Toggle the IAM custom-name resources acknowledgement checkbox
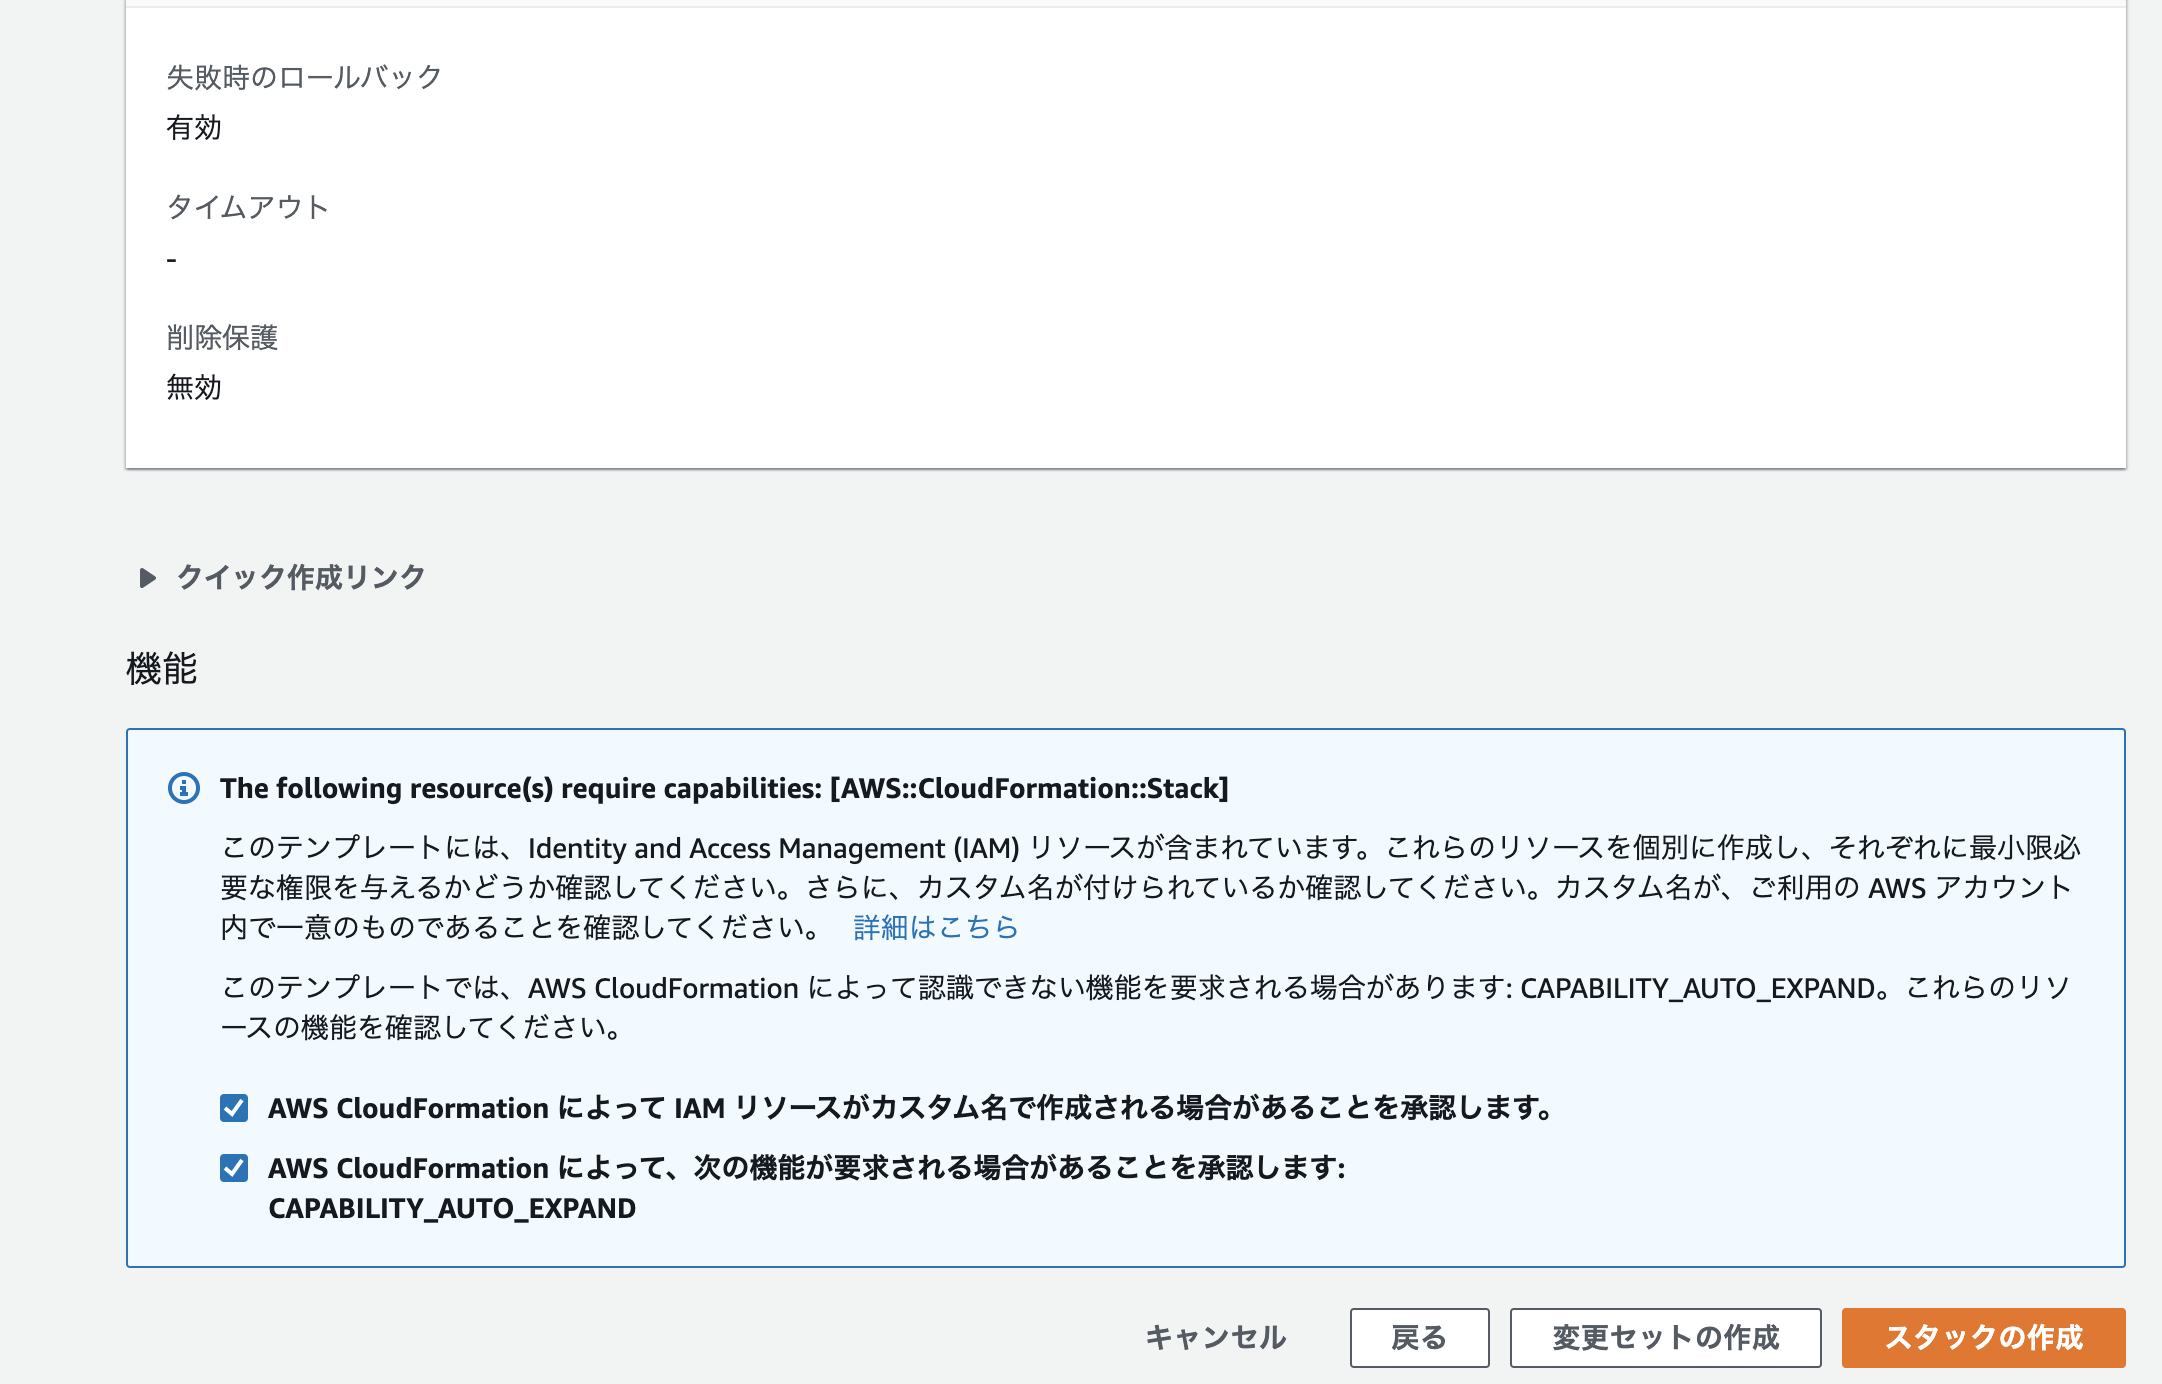2162x1384 pixels. tap(234, 1107)
